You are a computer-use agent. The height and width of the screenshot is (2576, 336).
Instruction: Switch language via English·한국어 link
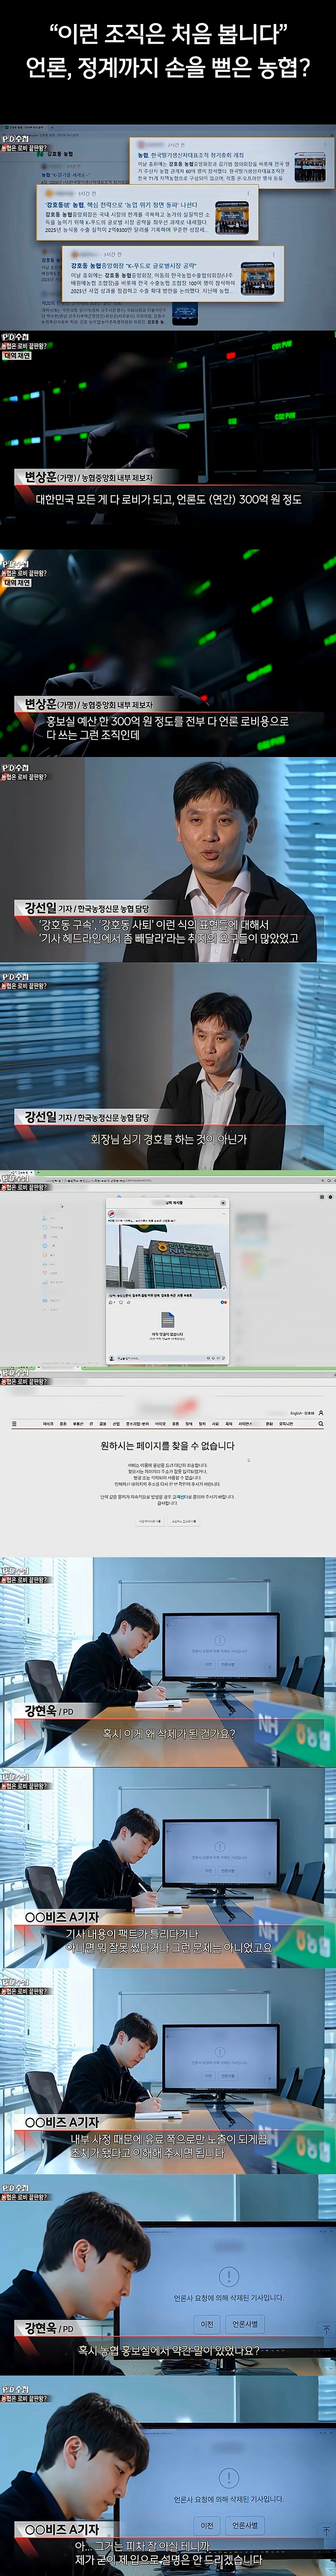[302, 1413]
